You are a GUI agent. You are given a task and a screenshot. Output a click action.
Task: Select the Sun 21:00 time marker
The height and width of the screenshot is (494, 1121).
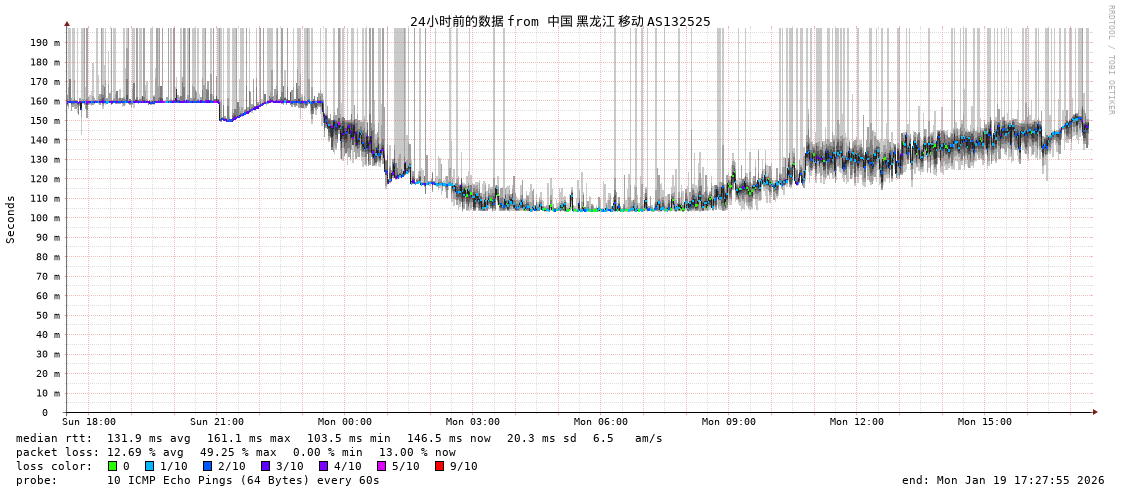[217, 422]
